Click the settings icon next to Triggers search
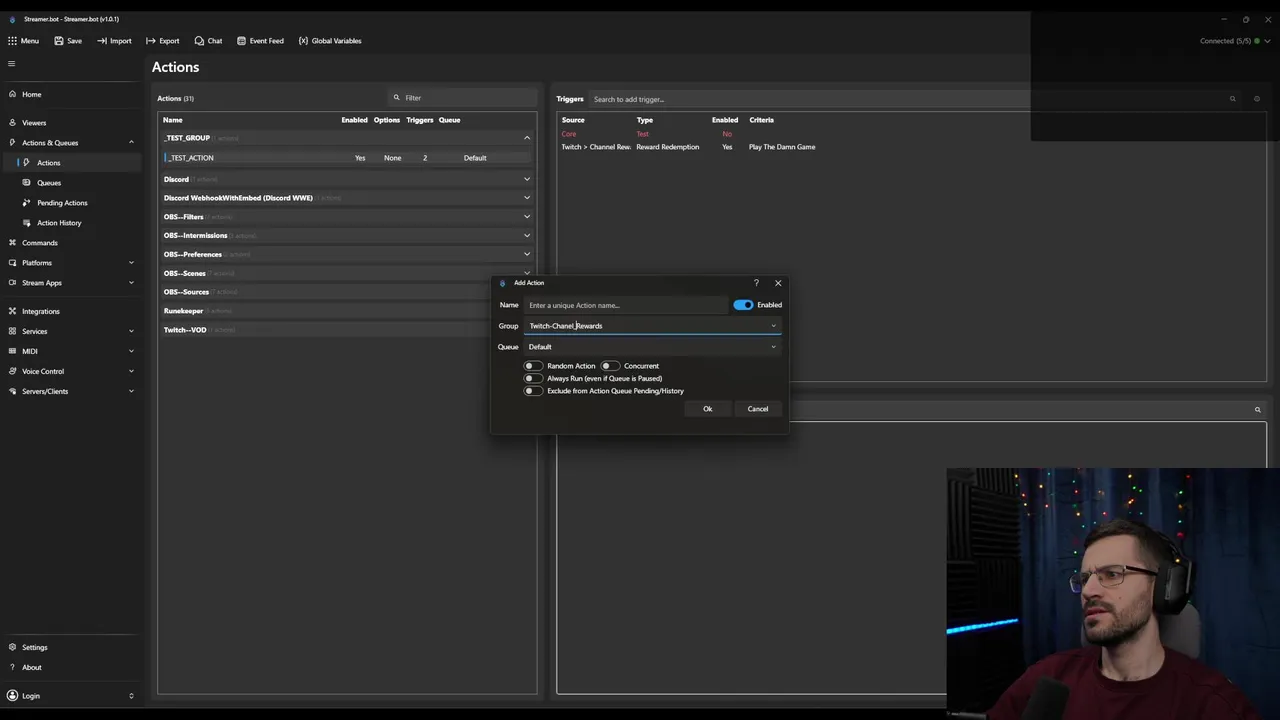This screenshot has width=1280, height=720. click(x=1257, y=99)
